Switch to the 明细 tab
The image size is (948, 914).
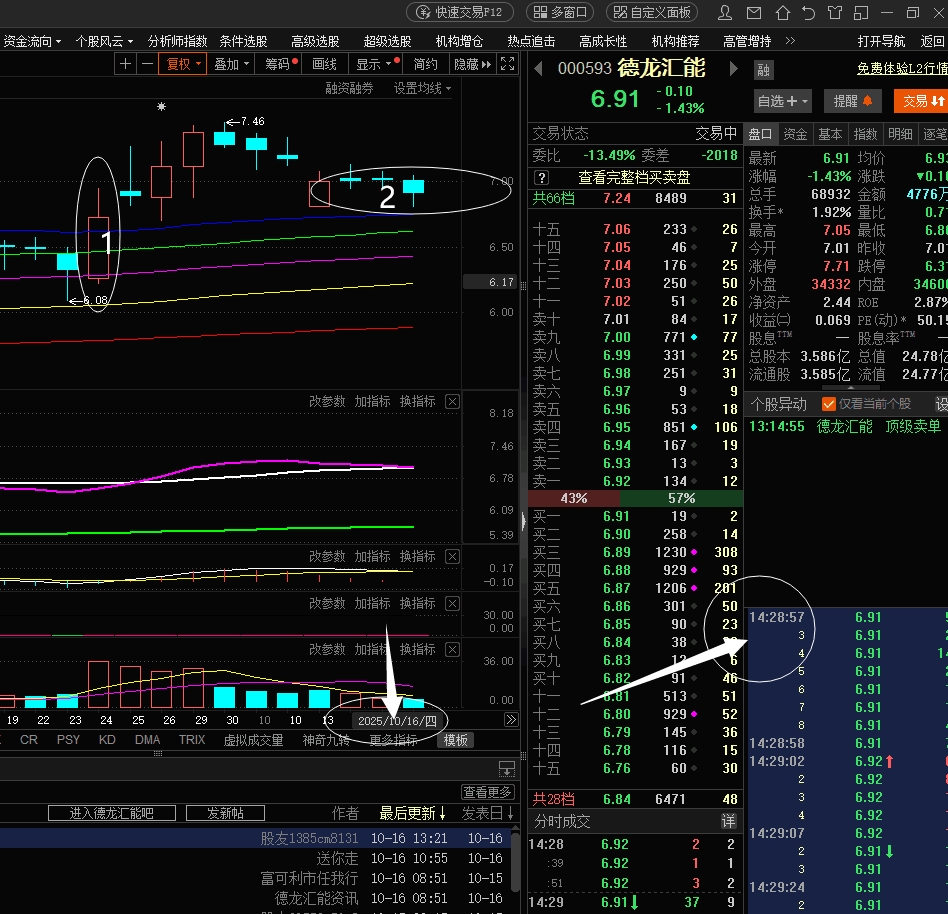click(x=900, y=134)
